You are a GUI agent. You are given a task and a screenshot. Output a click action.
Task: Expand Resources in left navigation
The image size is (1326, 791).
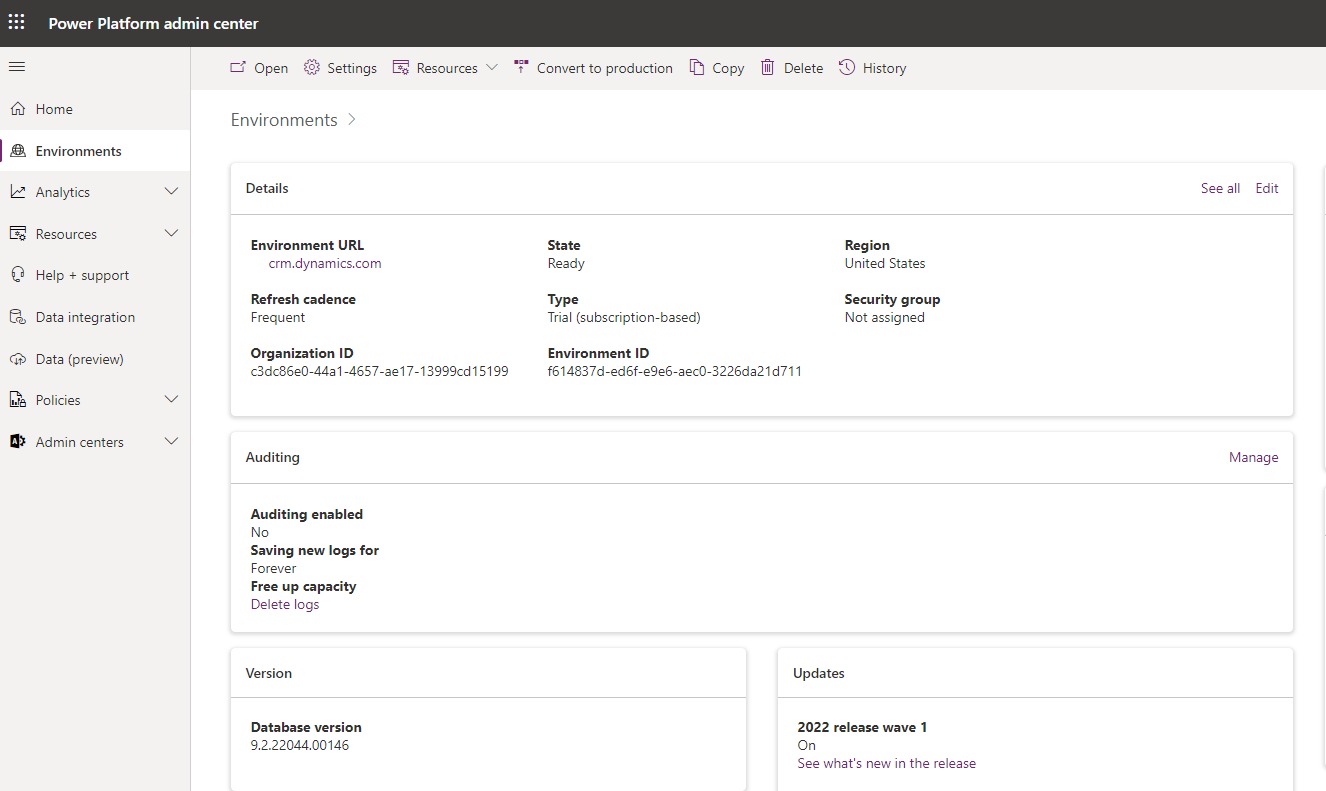pos(171,234)
